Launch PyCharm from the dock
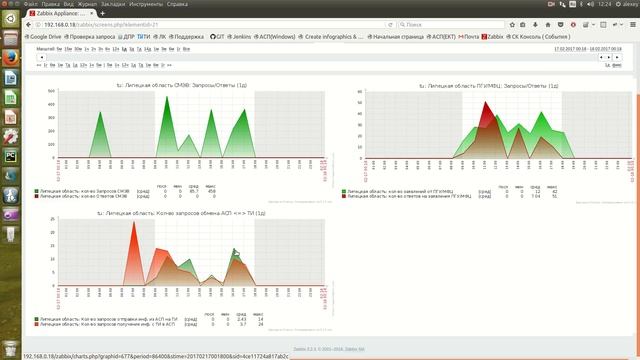This screenshot has width=640, height=360. pyautogui.click(x=11, y=156)
